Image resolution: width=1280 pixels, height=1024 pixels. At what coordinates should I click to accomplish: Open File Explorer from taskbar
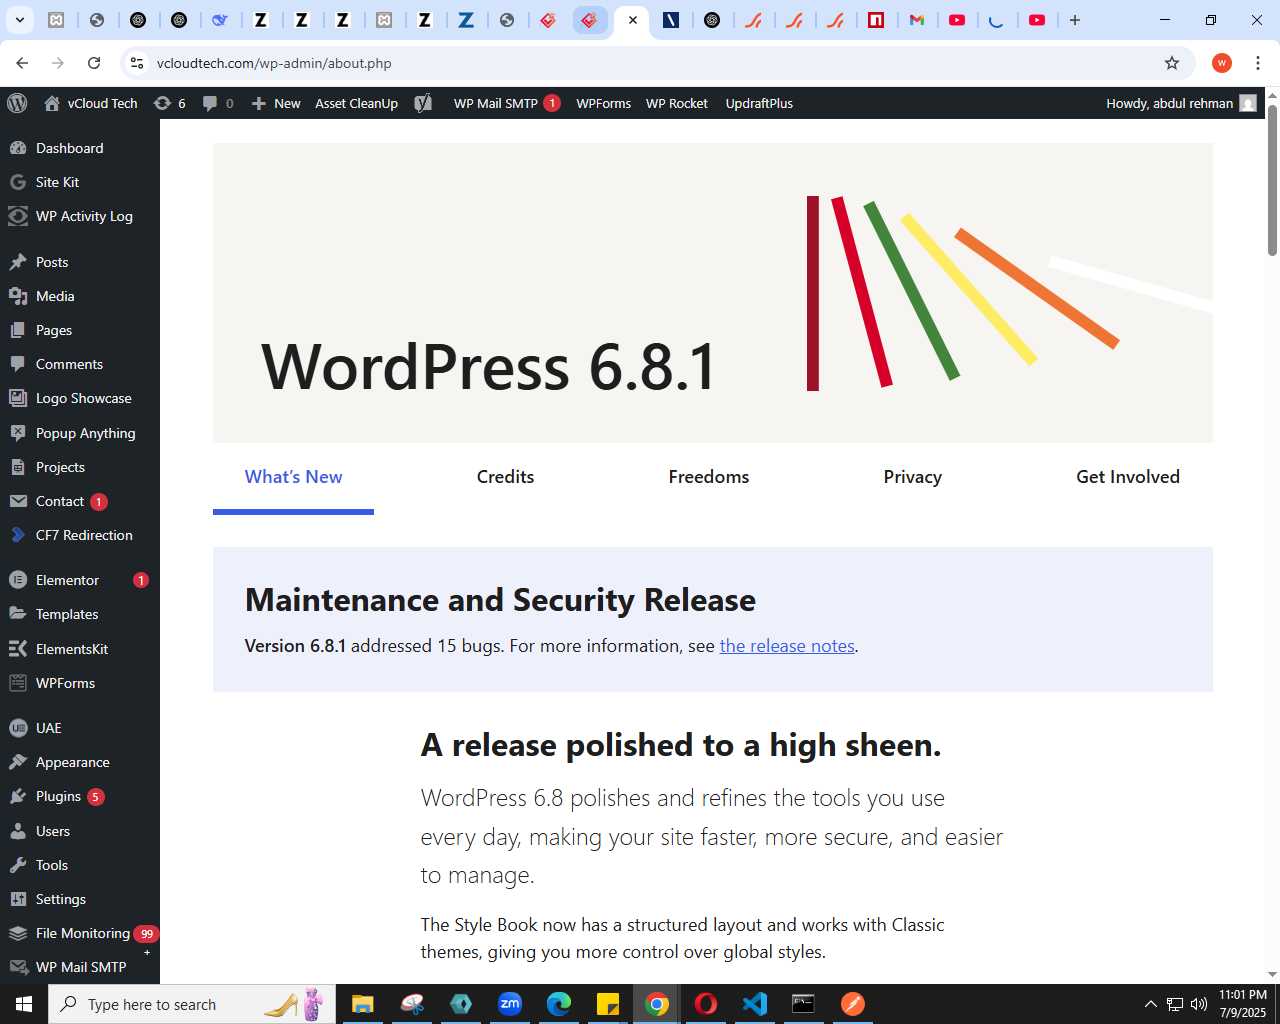coord(362,1004)
